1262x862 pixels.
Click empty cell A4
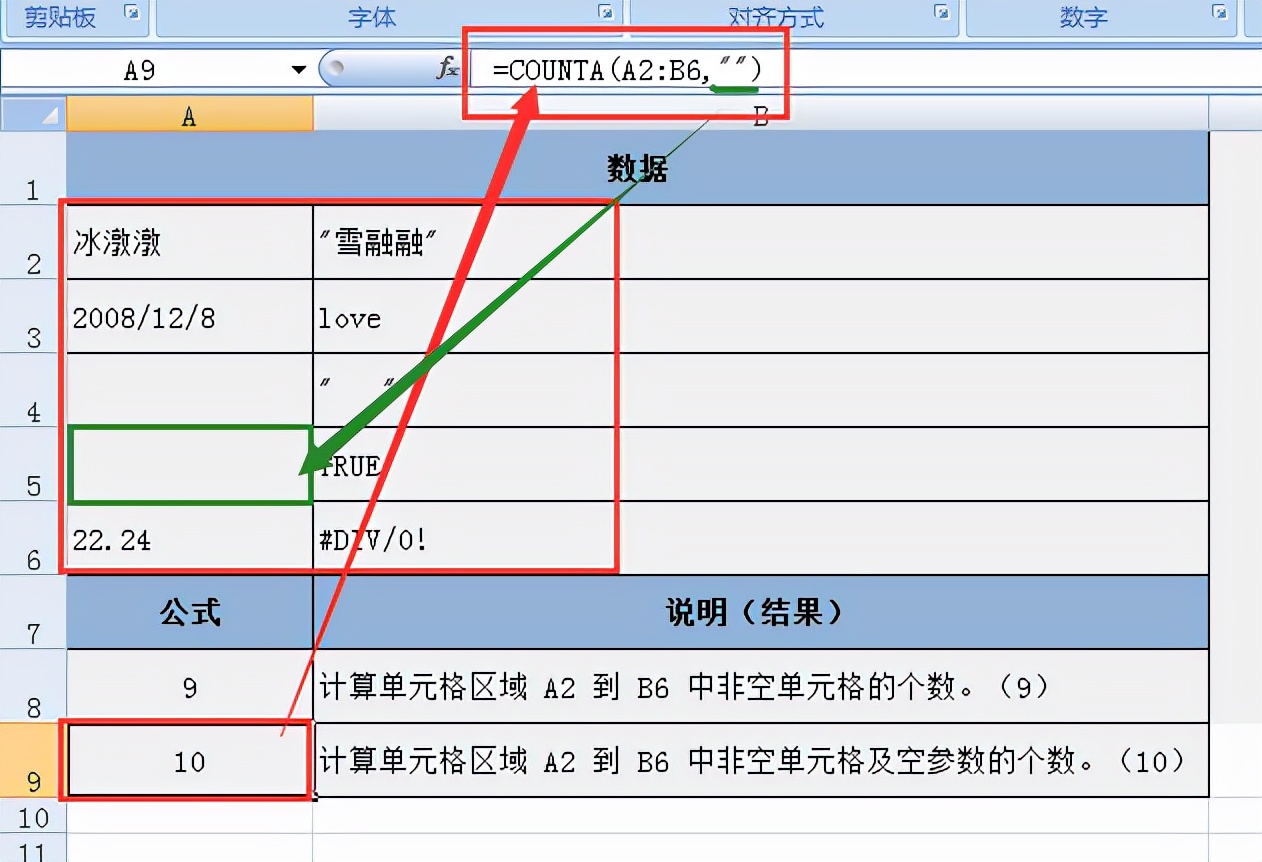[190, 390]
